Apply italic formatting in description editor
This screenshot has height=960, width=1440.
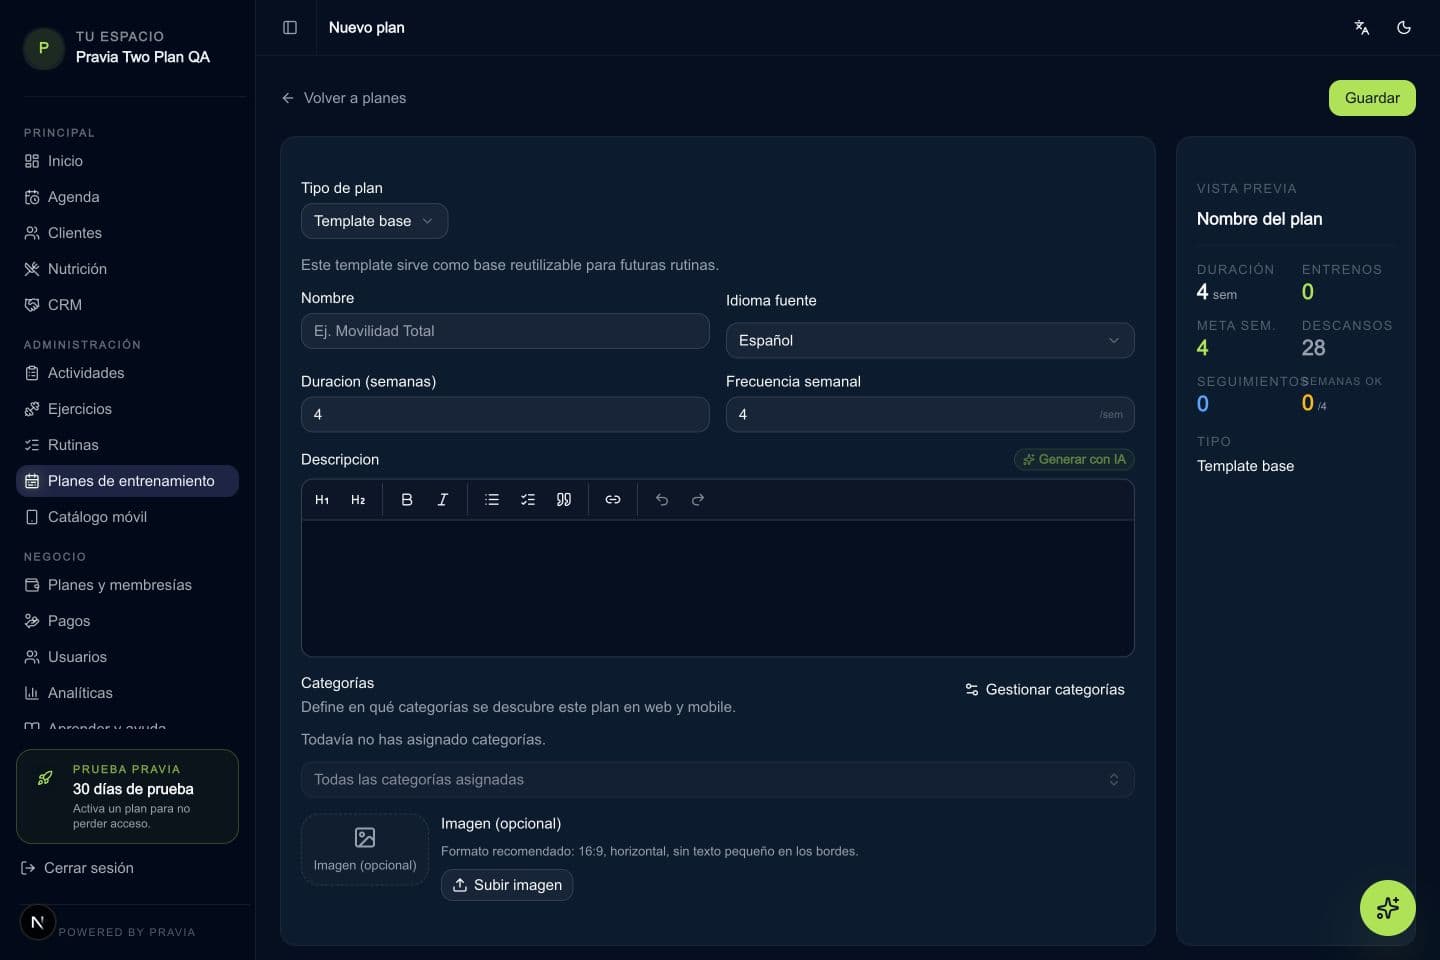[443, 500]
